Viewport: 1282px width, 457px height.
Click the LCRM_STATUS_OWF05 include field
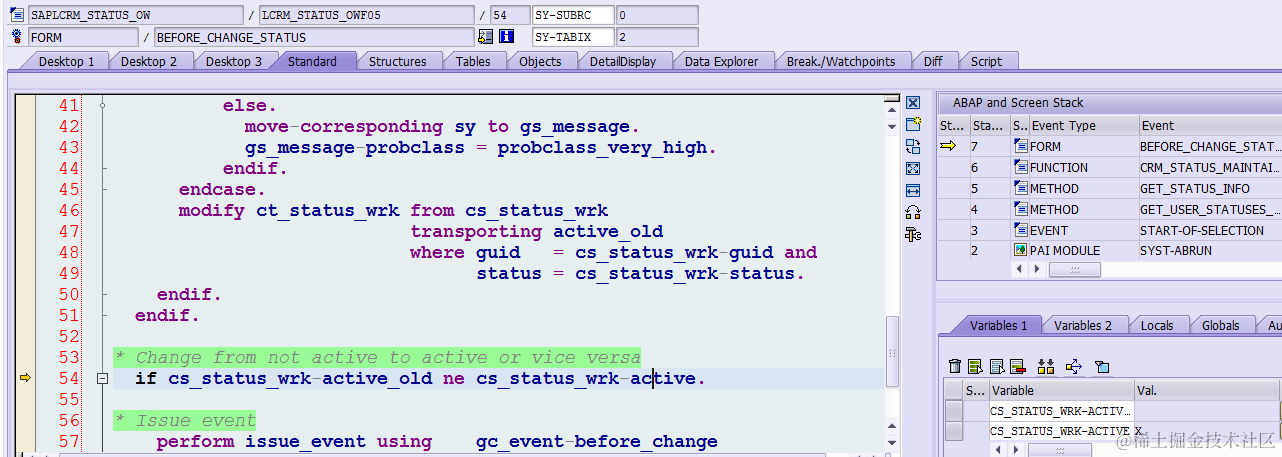(366, 15)
